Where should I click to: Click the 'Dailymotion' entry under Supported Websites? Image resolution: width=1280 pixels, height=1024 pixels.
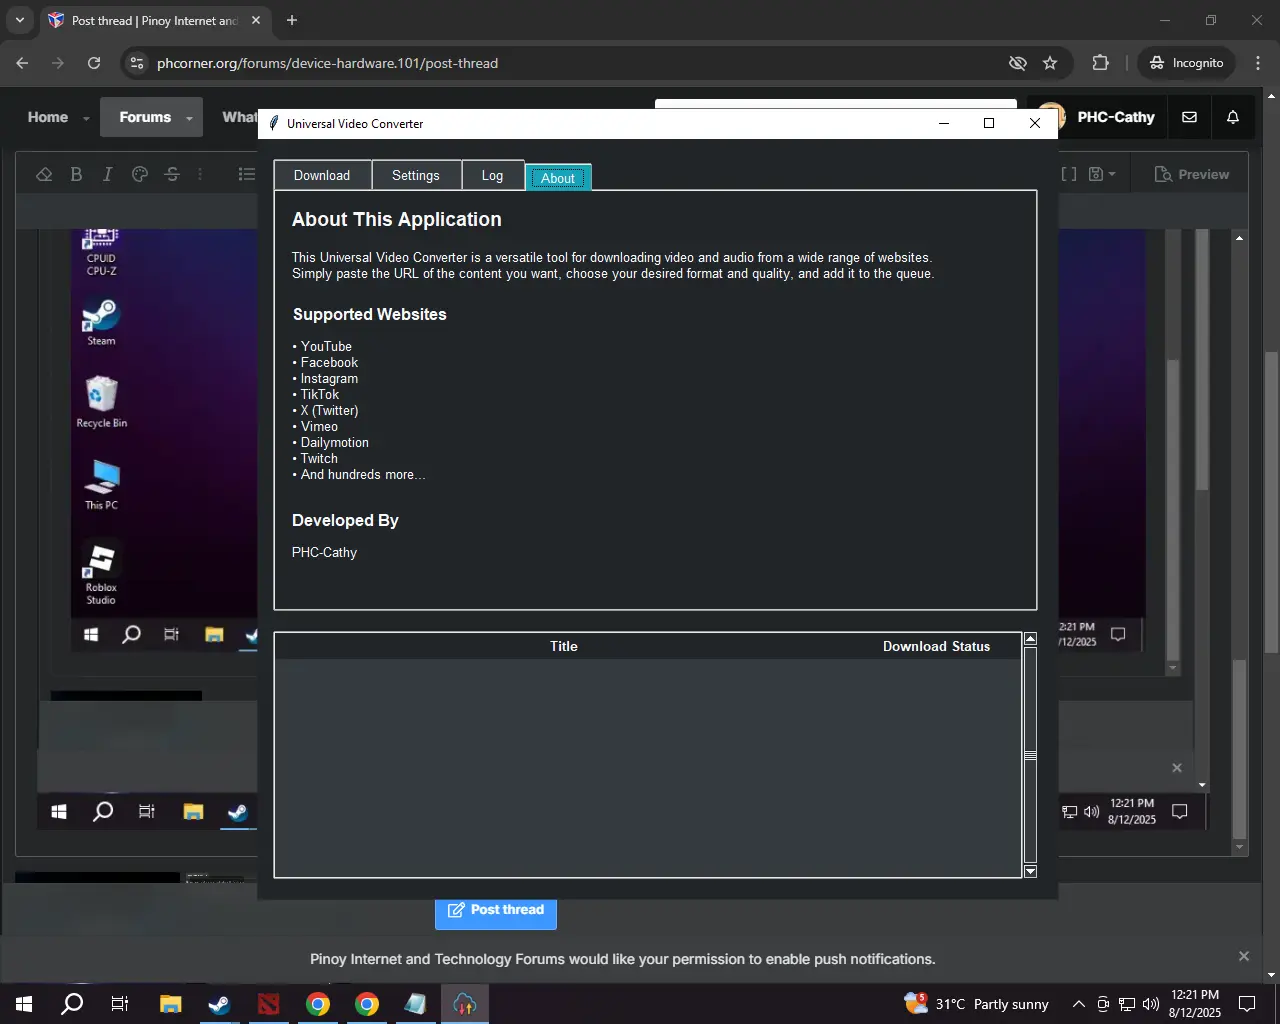point(334,442)
